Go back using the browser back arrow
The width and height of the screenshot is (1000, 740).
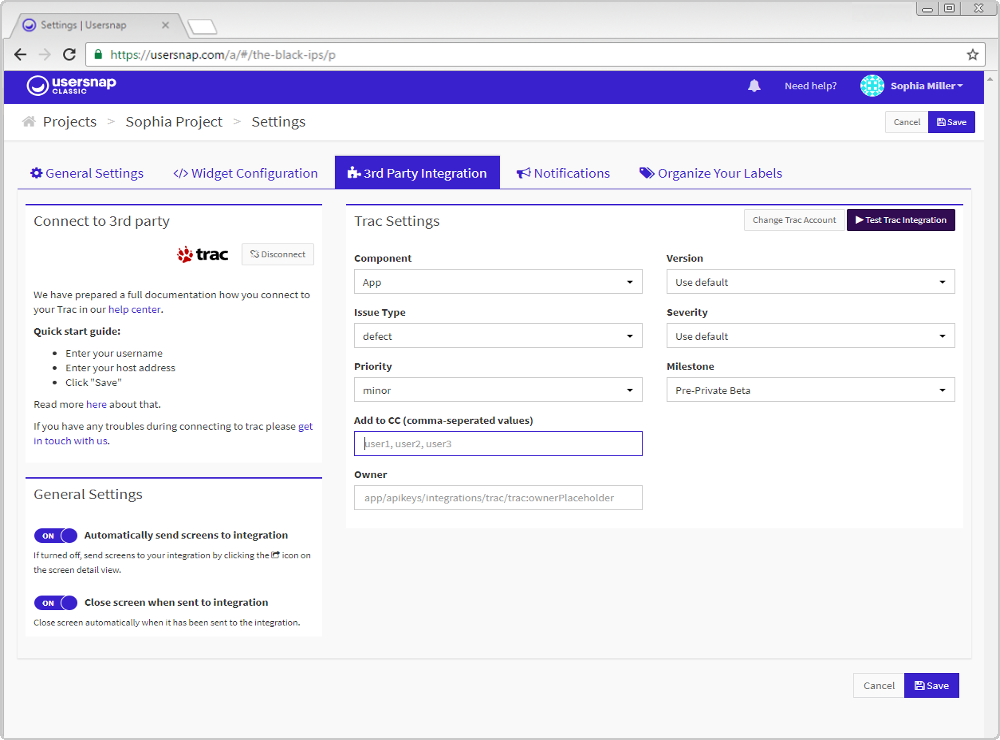pyautogui.click(x=20, y=55)
